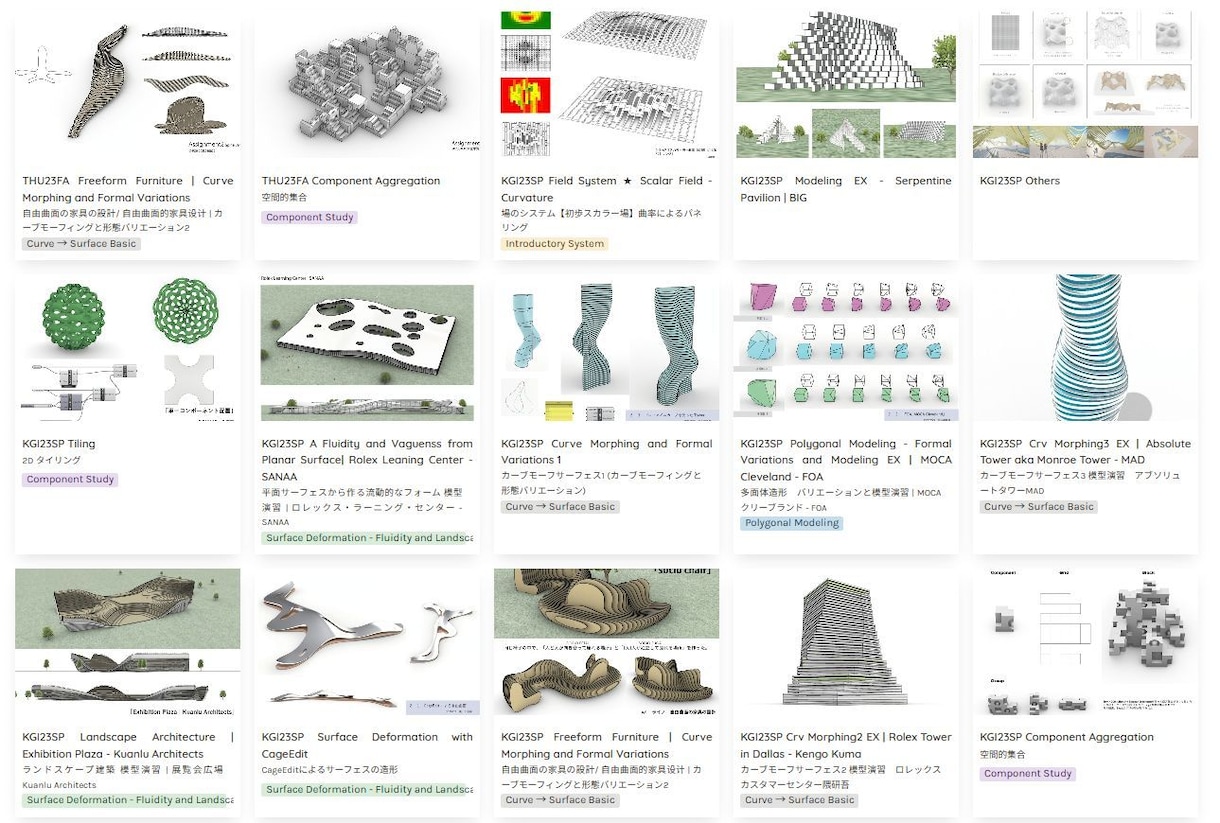Select Component Study tag on THU23FA Component Aggregation

point(309,217)
